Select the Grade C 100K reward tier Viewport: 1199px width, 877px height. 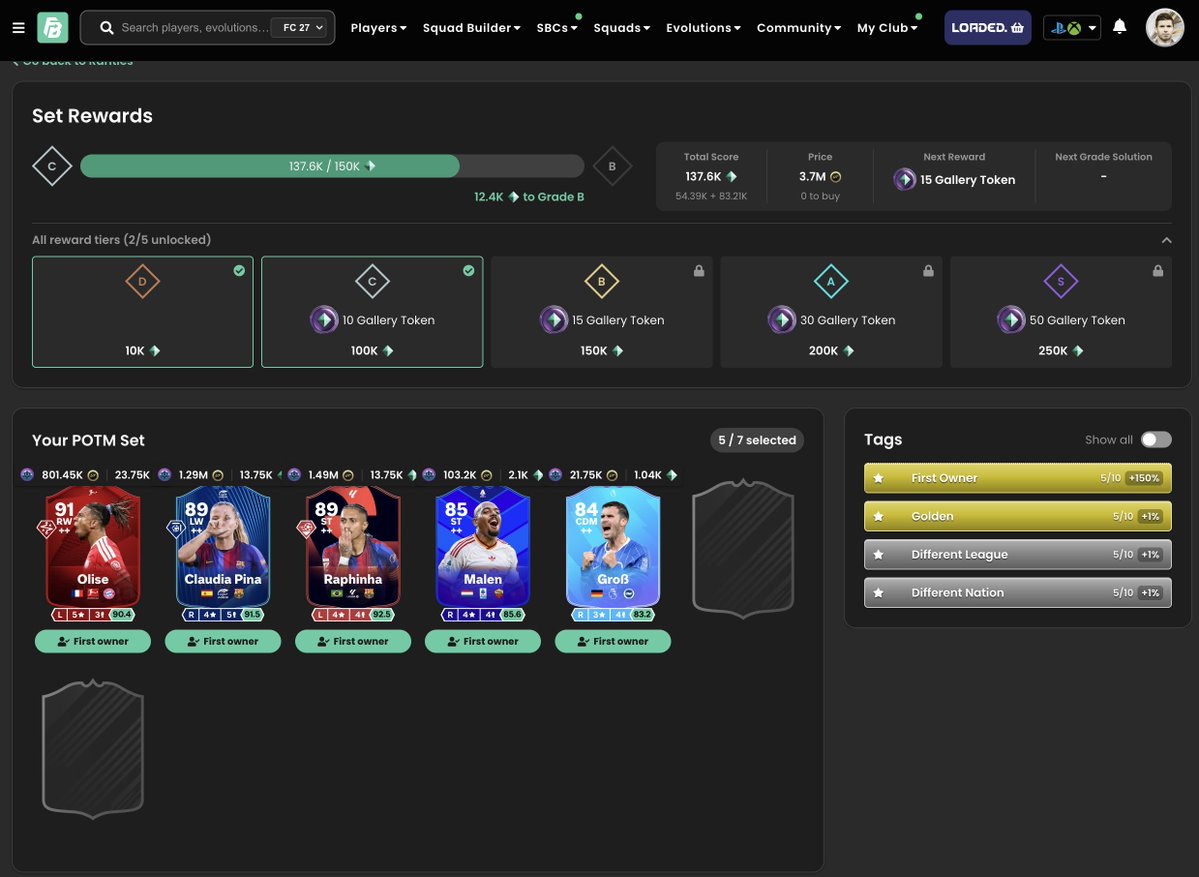click(372, 312)
